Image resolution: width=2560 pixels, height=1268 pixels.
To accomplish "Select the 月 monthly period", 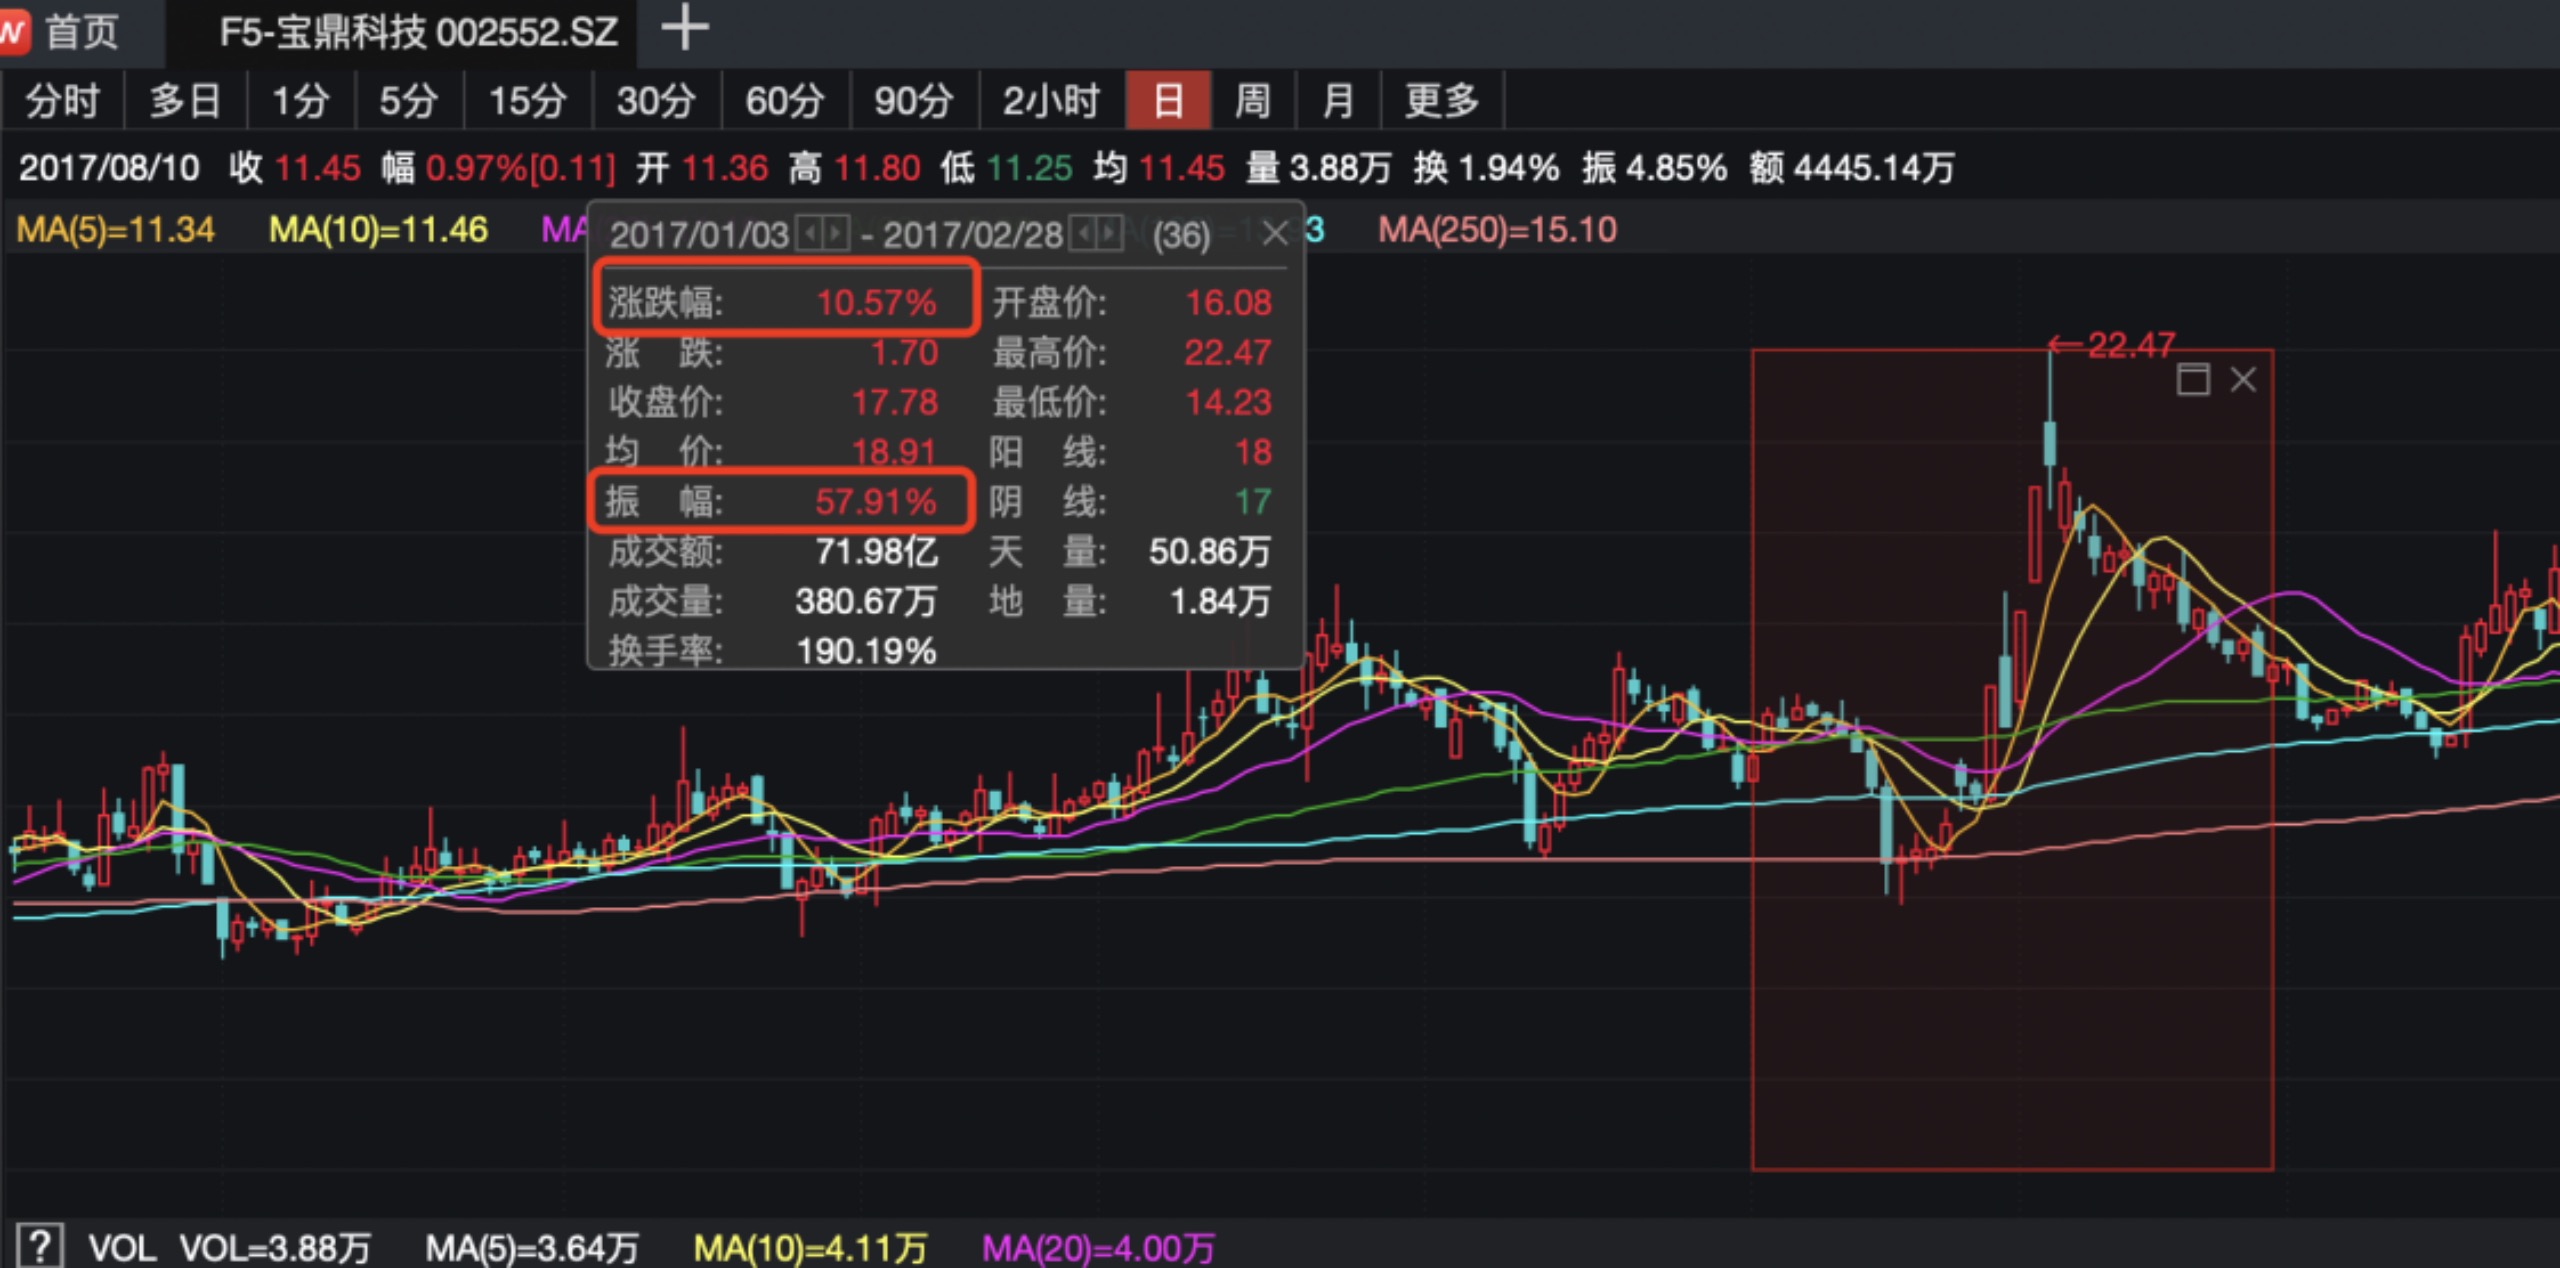I will tap(1337, 101).
